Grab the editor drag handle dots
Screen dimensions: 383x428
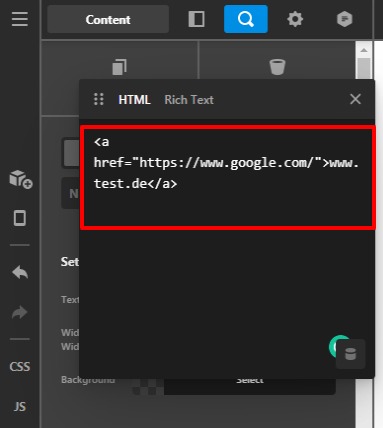[99, 99]
